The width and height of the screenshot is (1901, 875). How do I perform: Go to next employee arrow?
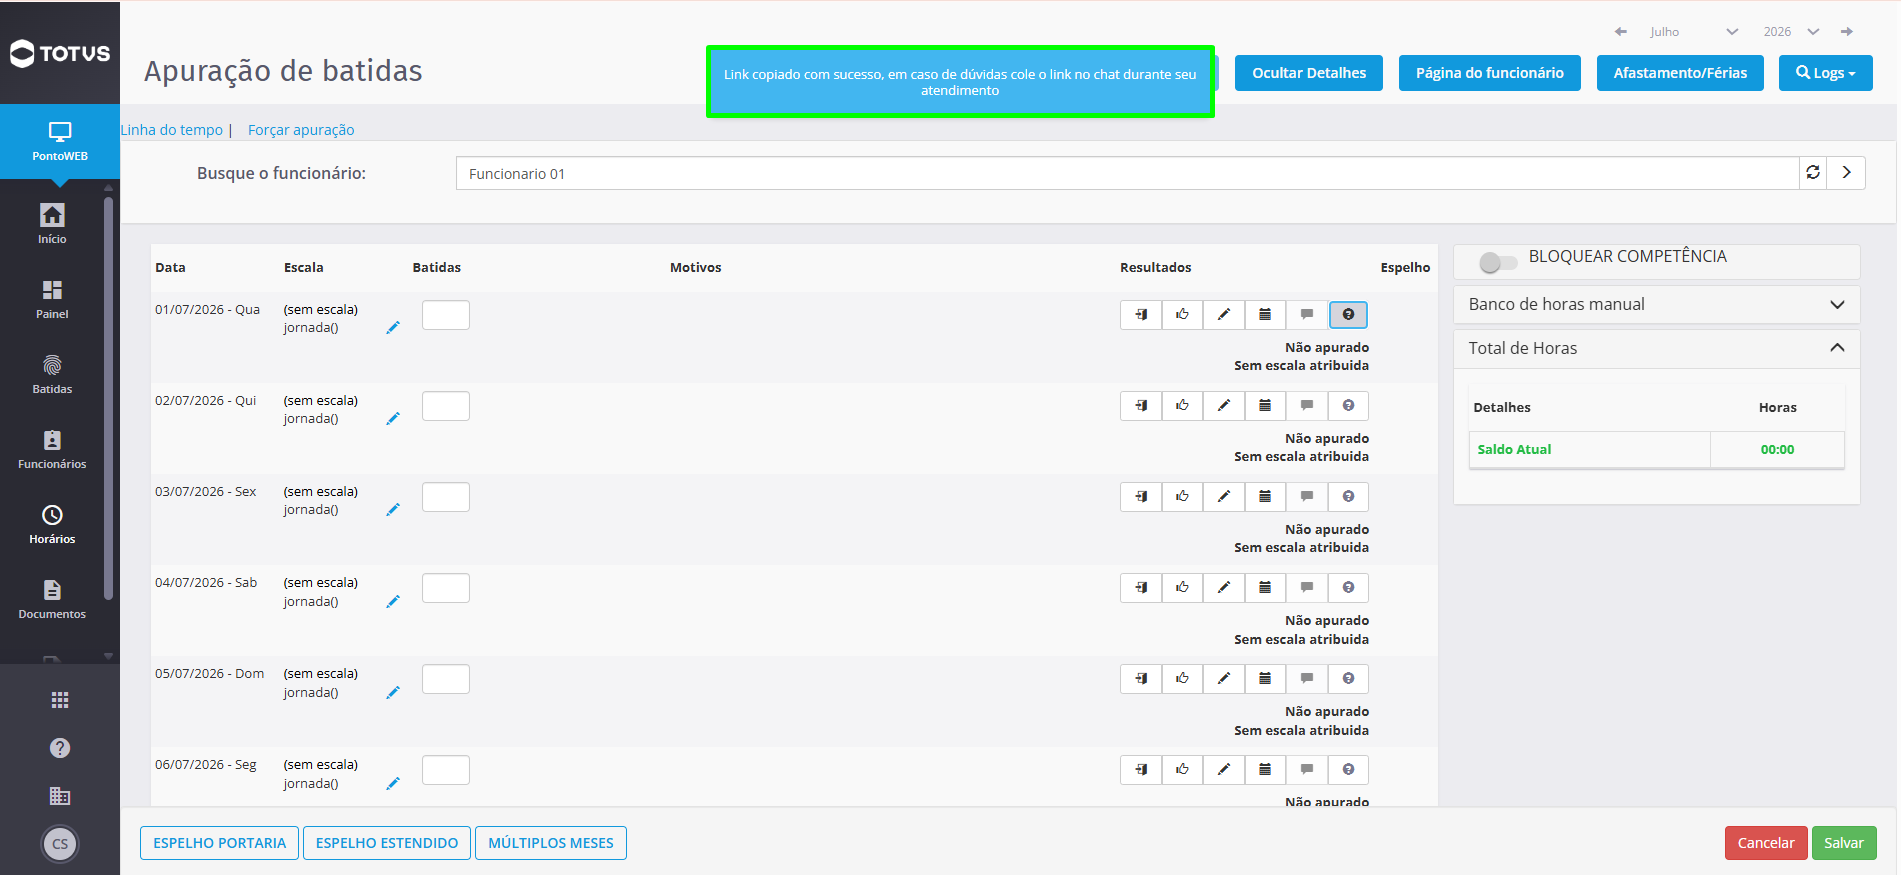1846,173
